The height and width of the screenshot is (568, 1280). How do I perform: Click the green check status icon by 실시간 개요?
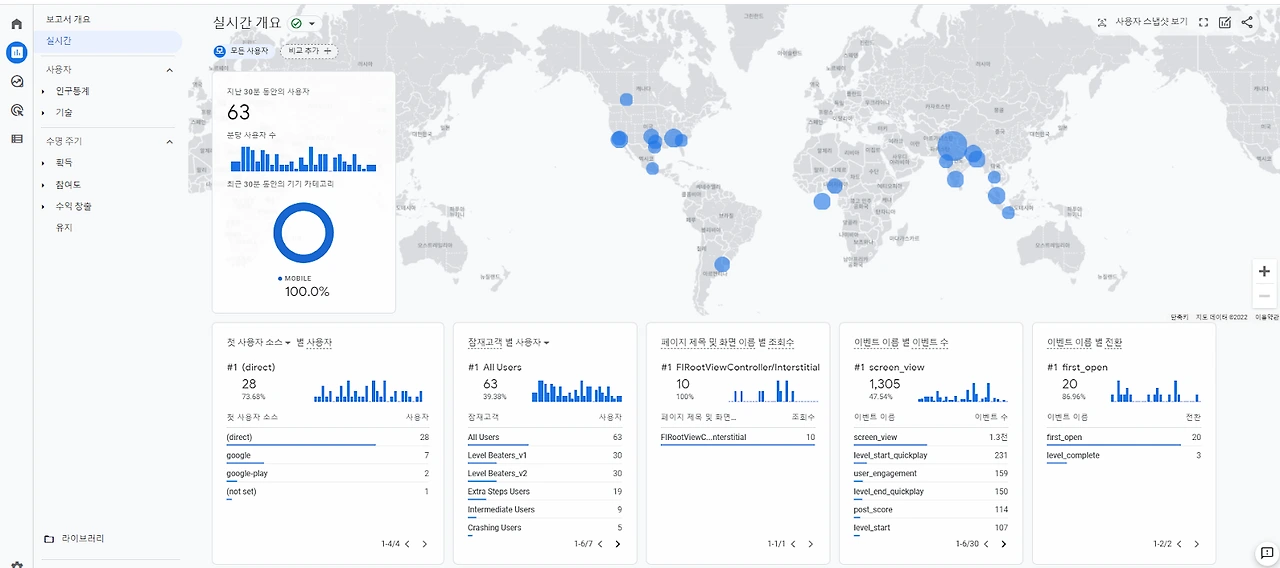tap(296, 23)
